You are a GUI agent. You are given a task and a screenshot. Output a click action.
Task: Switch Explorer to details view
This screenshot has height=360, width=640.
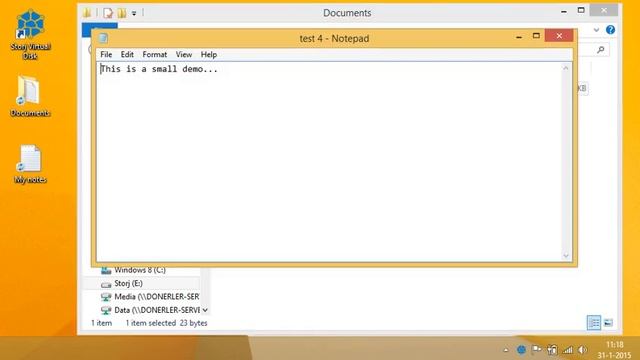click(x=594, y=323)
